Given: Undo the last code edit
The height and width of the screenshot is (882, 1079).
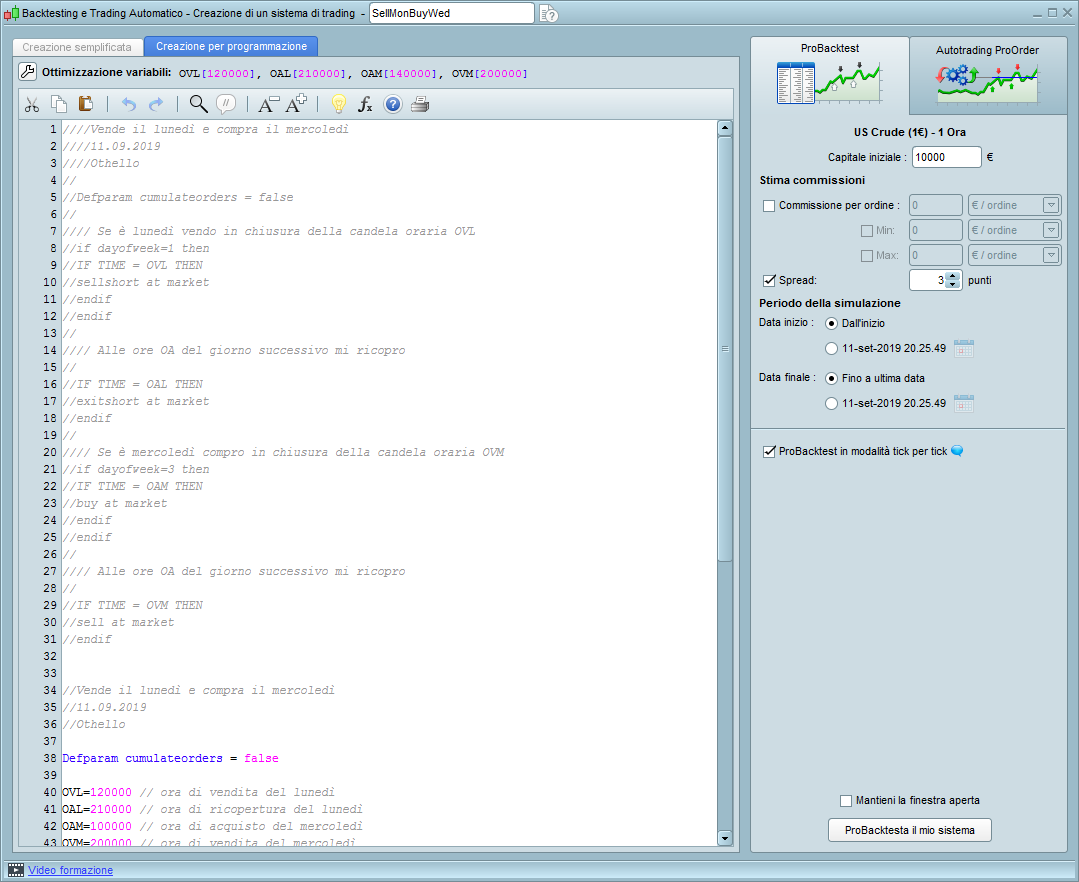Looking at the screenshot, I should click(128, 104).
